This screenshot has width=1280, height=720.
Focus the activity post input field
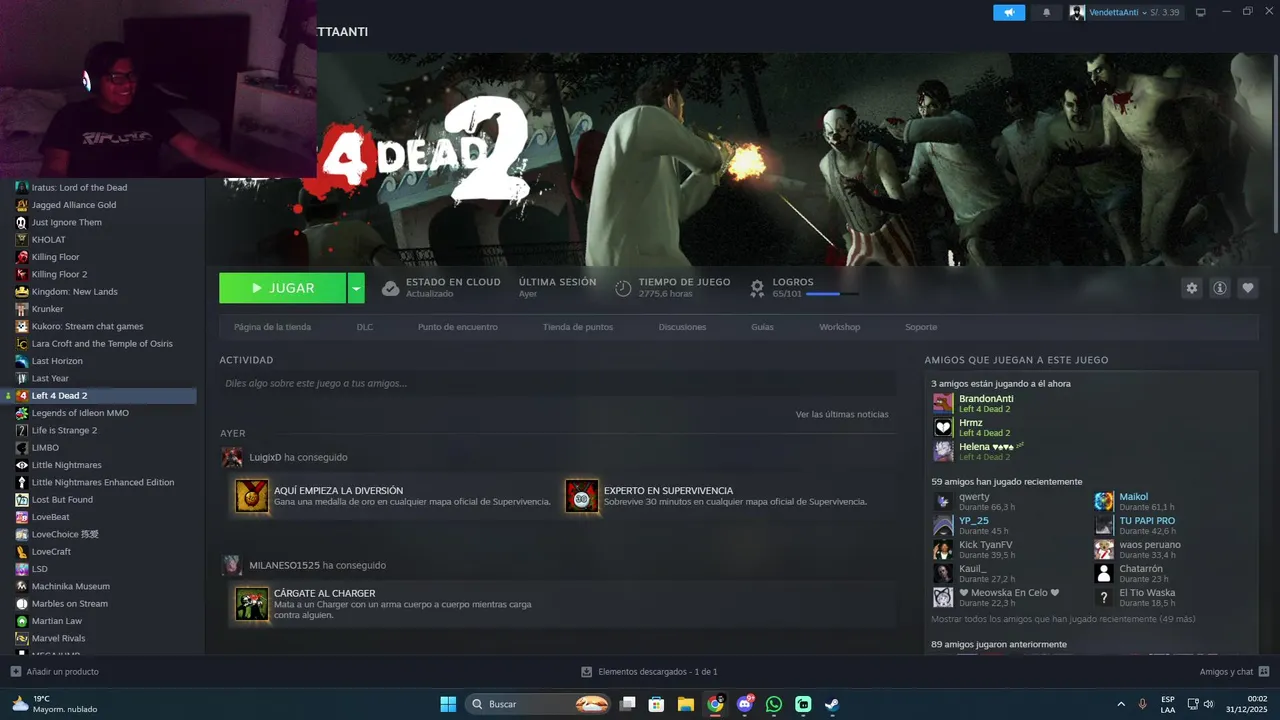(558, 383)
